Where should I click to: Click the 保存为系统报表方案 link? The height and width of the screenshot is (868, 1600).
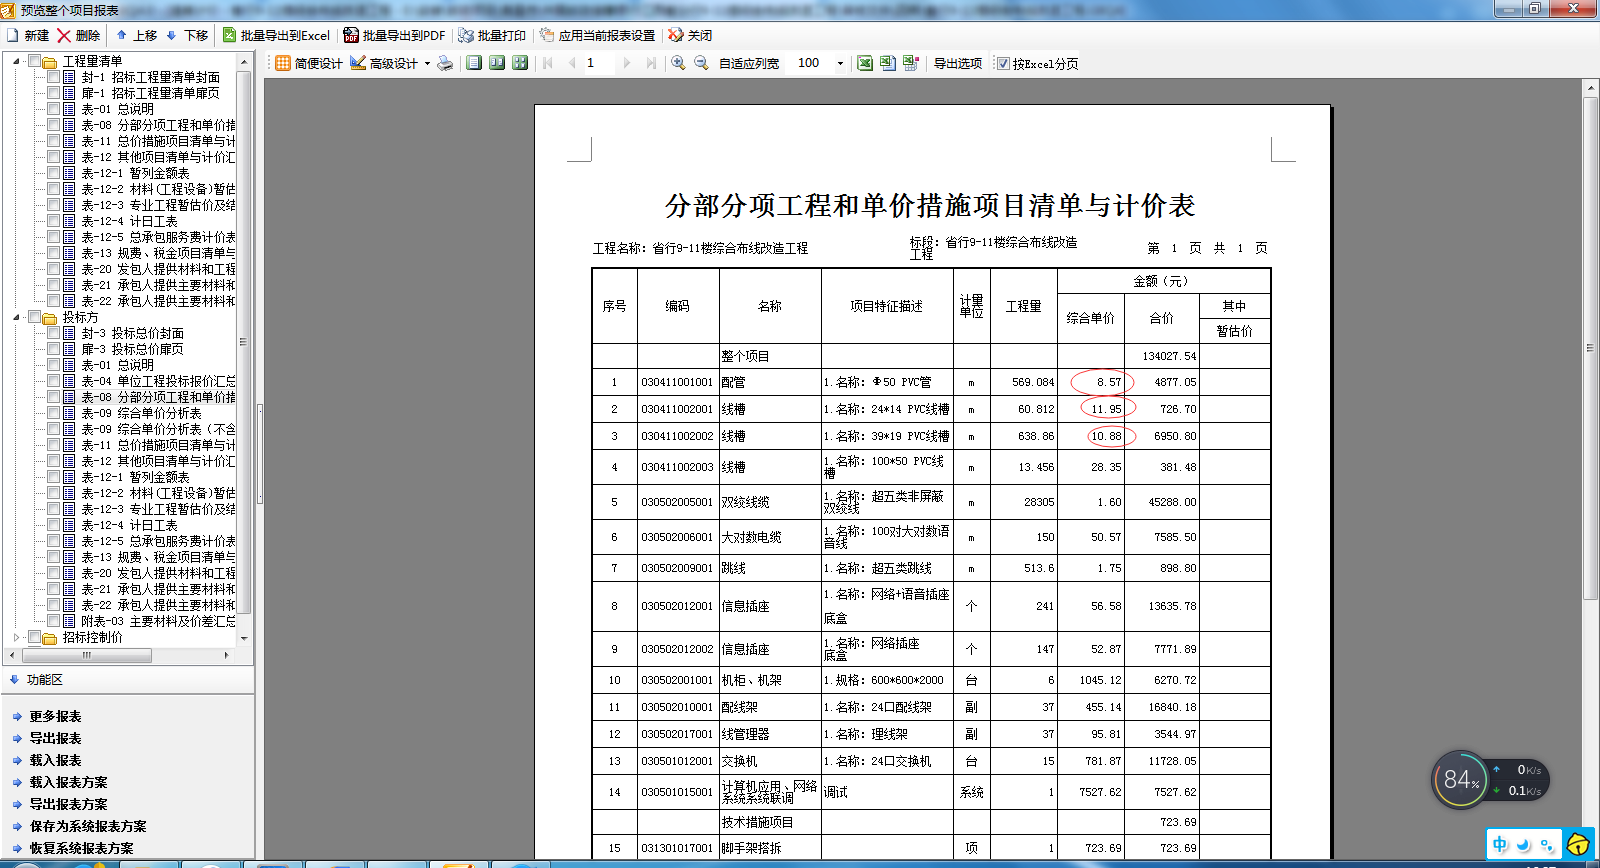(x=88, y=826)
